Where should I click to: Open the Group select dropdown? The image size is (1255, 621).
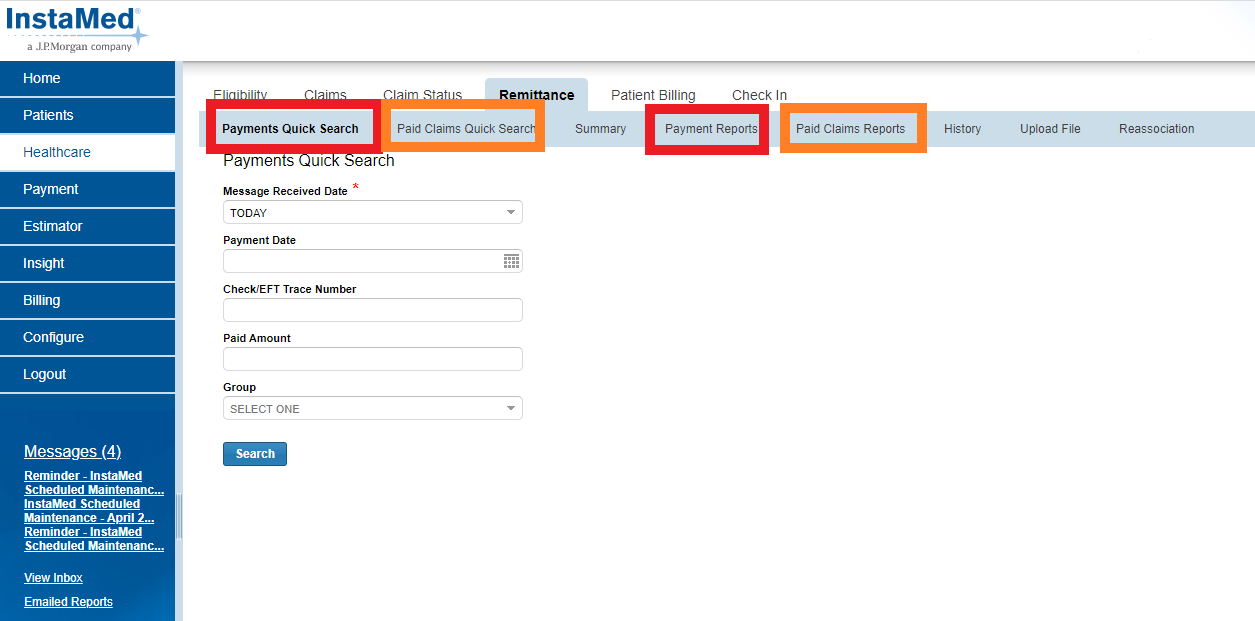(x=372, y=408)
